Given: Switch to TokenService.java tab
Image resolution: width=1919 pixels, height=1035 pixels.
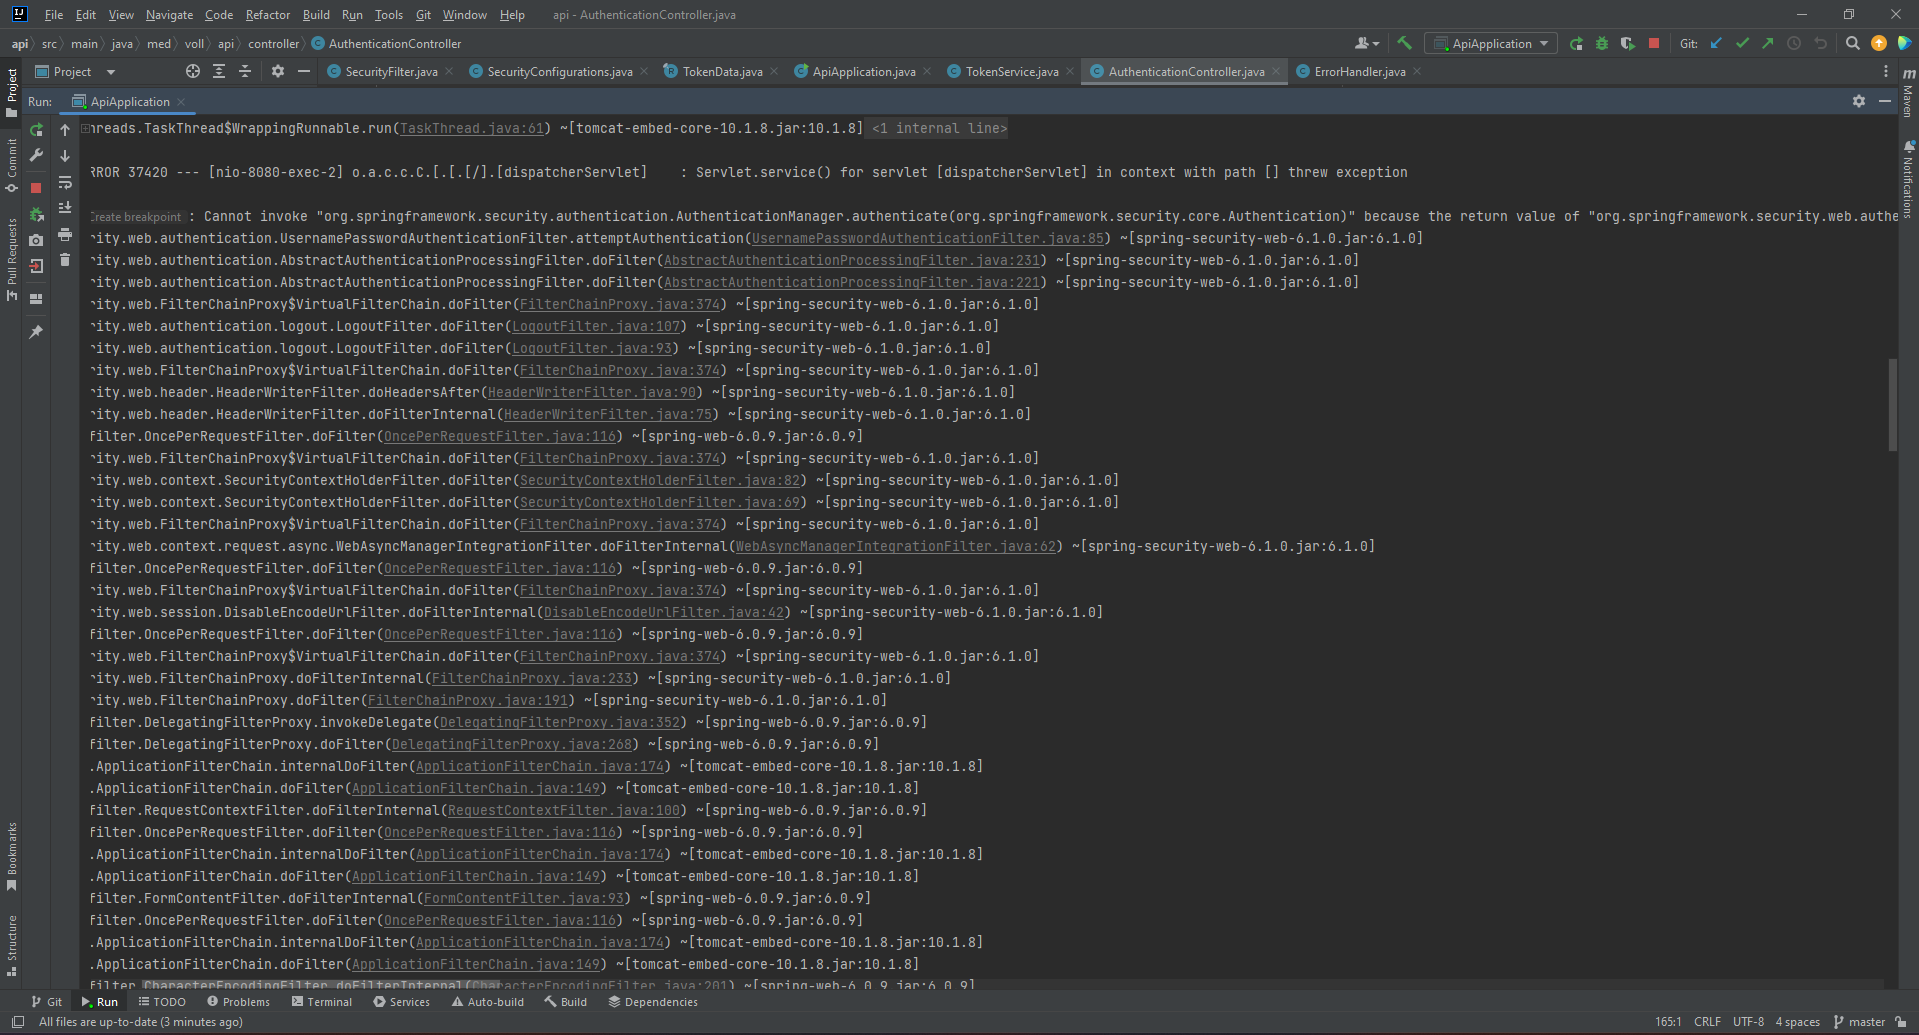Looking at the screenshot, I should pyautogui.click(x=1011, y=72).
